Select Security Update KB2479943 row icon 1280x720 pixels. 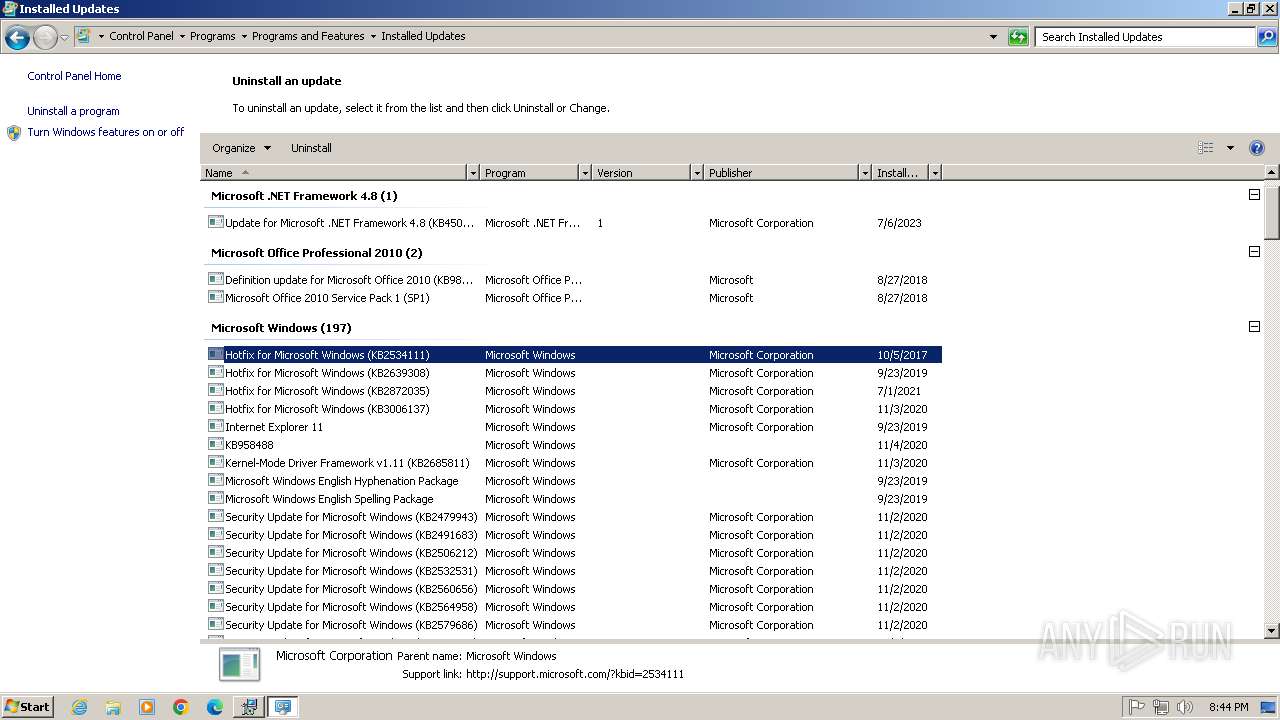click(x=215, y=516)
